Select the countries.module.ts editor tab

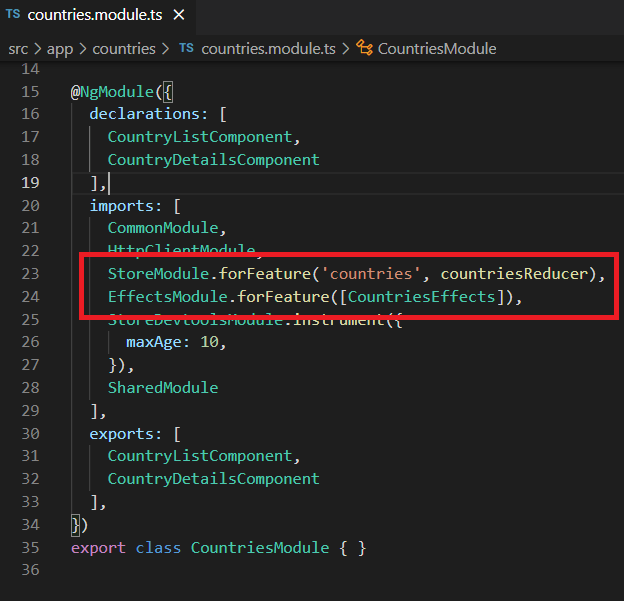(96, 16)
